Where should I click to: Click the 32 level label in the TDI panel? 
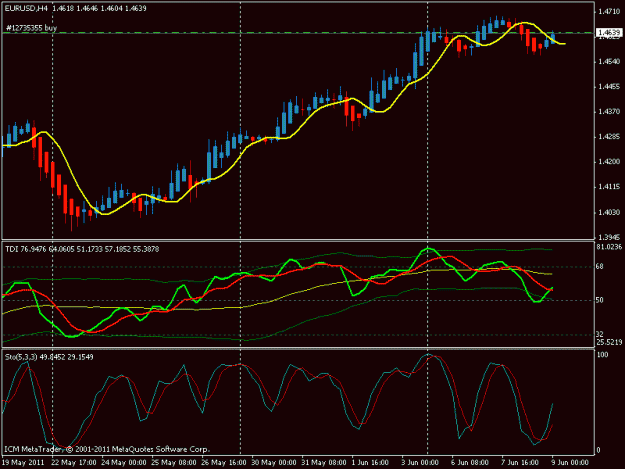(x=599, y=334)
